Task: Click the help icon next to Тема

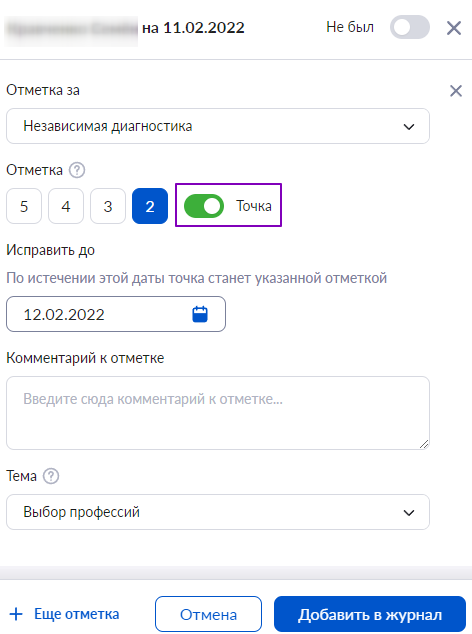Action: [51, 476]
